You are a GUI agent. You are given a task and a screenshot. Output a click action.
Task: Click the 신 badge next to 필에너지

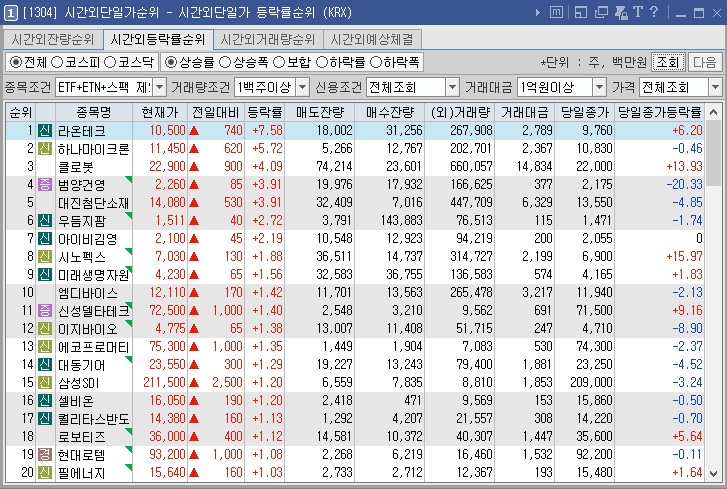tap(45, 473)
